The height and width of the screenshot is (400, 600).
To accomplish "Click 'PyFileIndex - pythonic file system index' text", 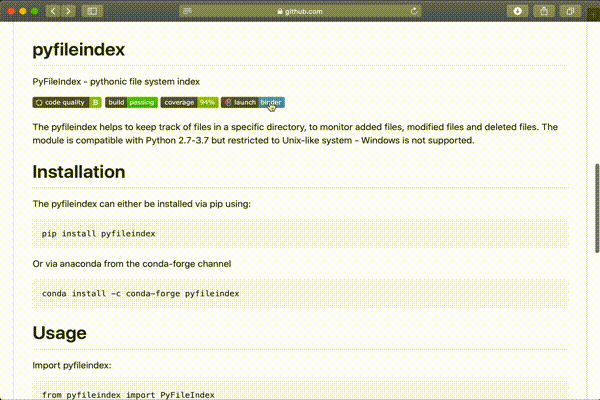I will (x=116, y=82).
